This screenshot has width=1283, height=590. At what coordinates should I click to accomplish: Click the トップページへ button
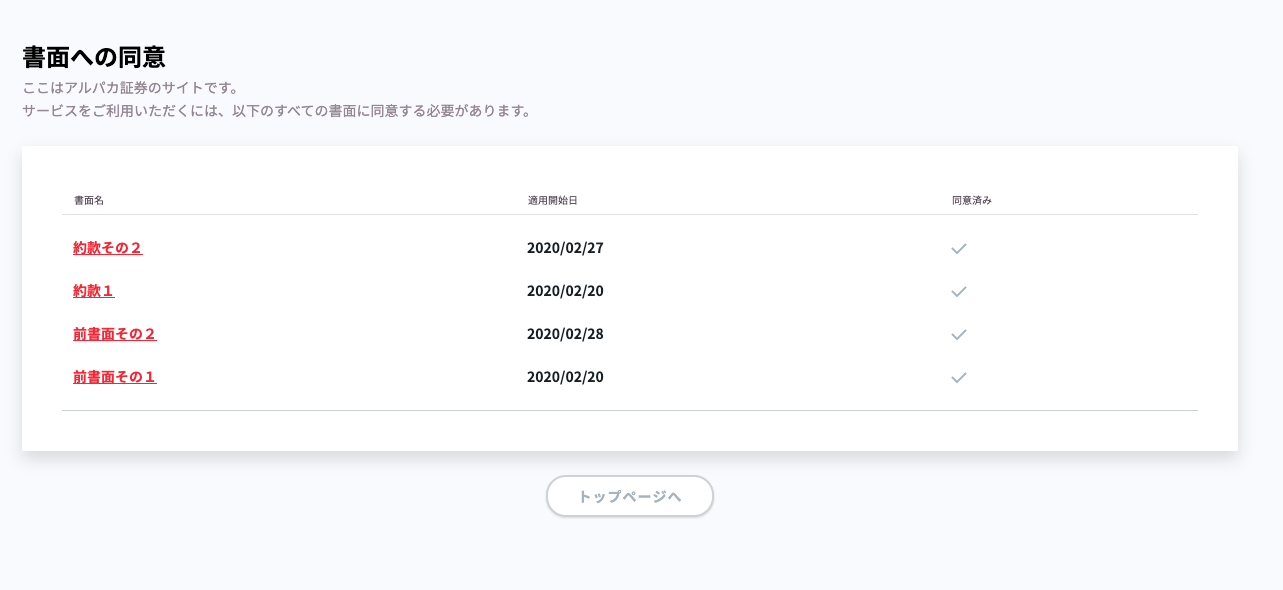(x=630, y=496)
